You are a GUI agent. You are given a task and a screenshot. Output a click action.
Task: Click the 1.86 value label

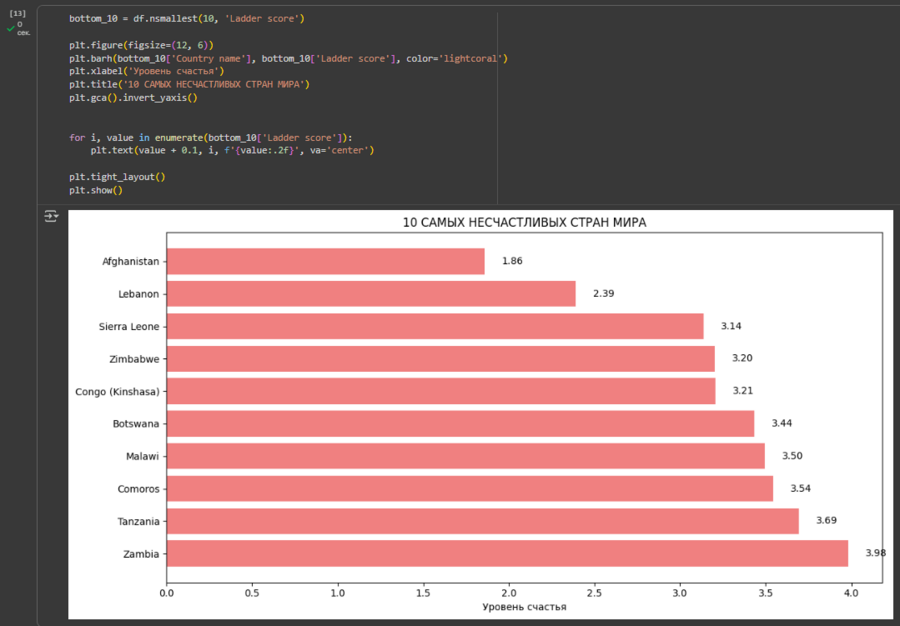512,261
